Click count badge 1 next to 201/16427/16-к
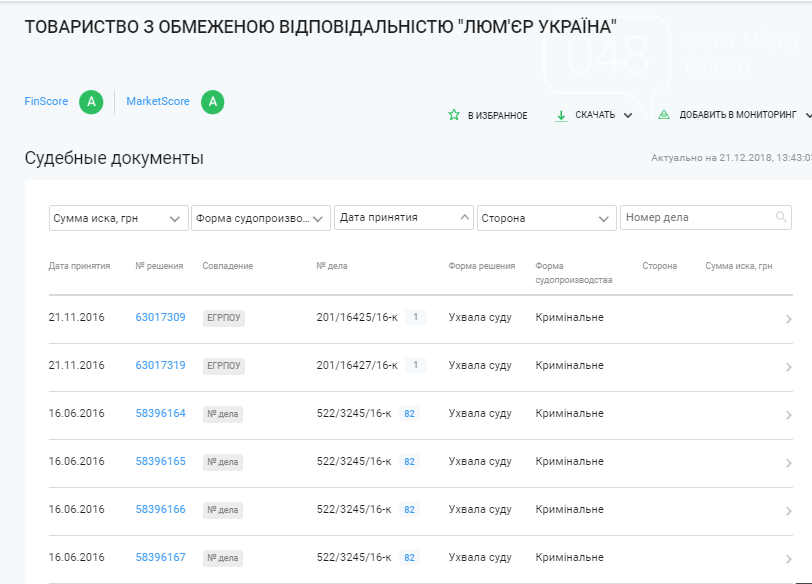 pyautogui.click(x=415, y=365)
